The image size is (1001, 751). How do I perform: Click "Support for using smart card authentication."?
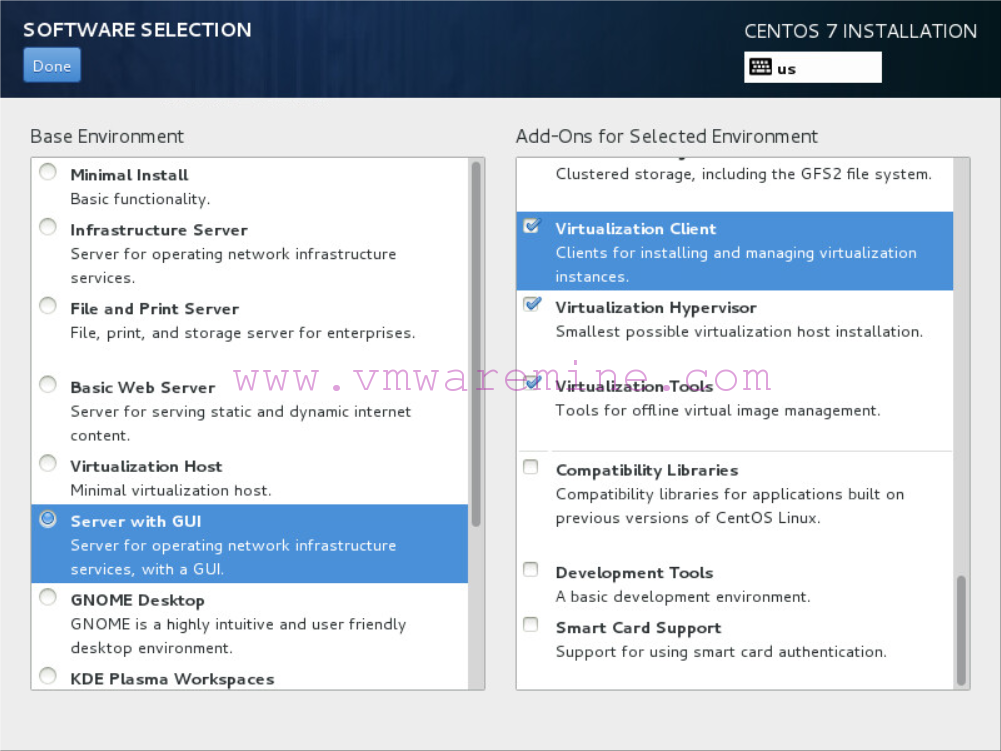coord(721,652)
